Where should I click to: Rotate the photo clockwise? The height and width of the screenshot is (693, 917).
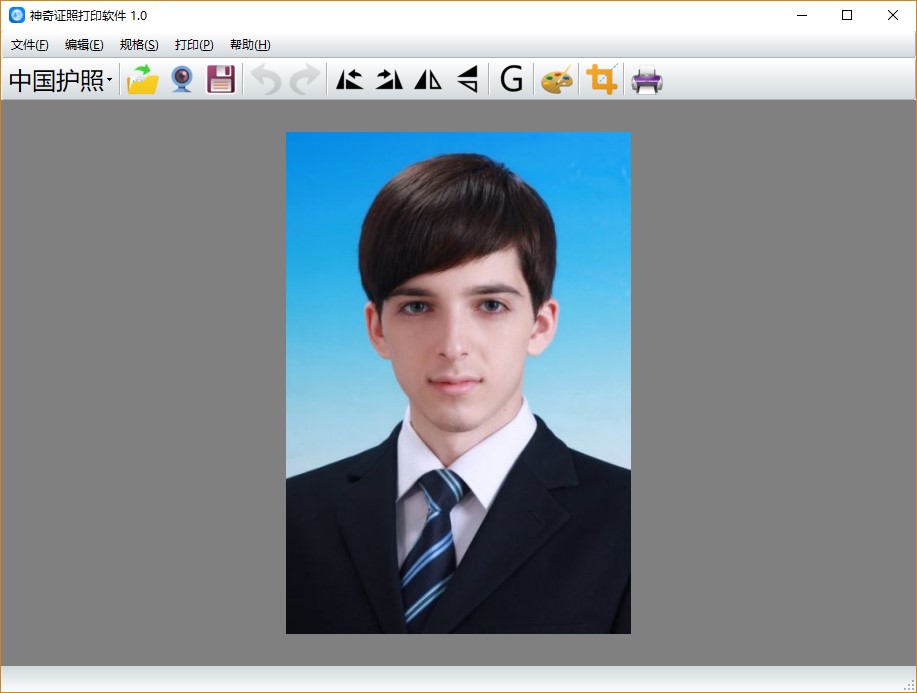click(388, 78)
